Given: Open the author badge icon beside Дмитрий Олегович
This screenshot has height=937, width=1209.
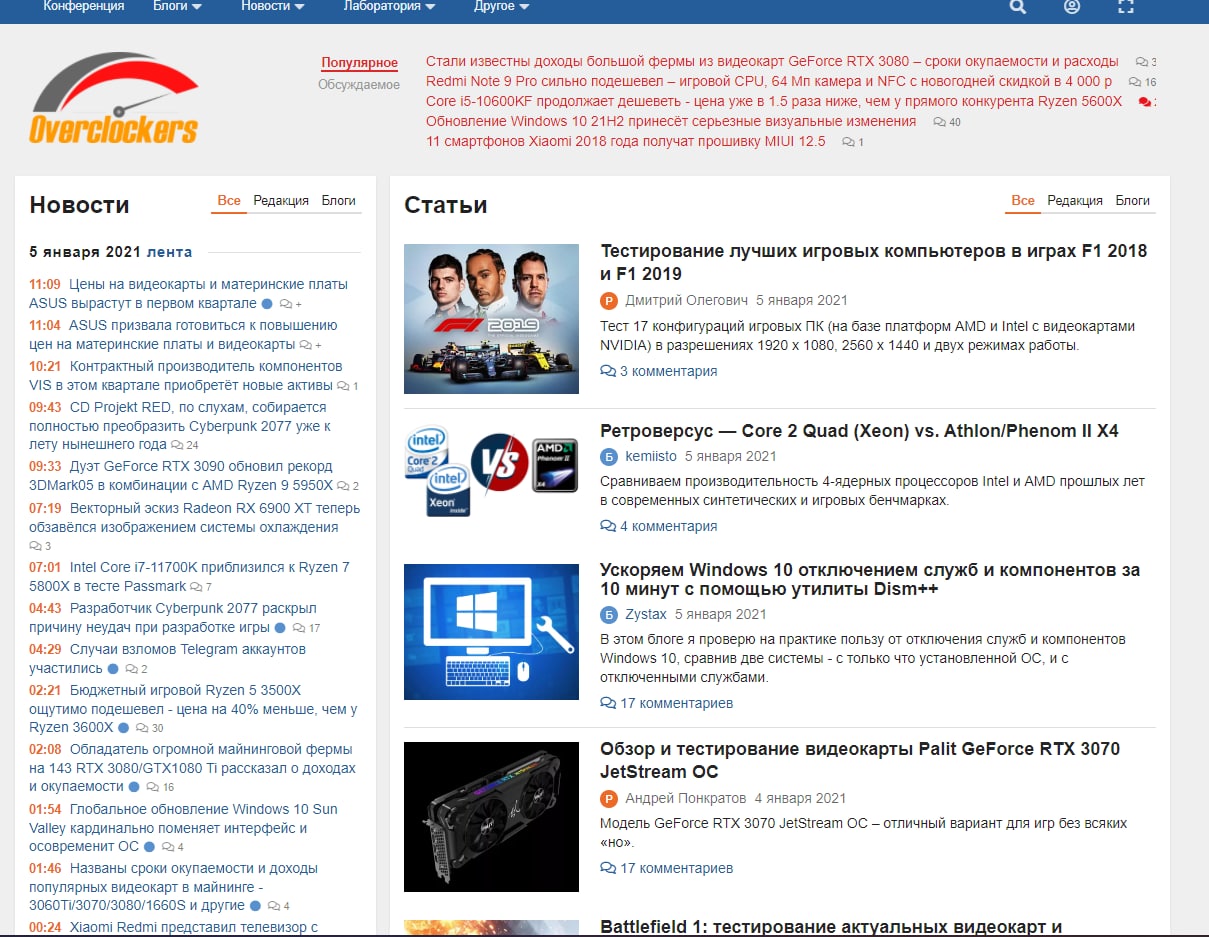Looking at the screenshot, I should point(609,300).
